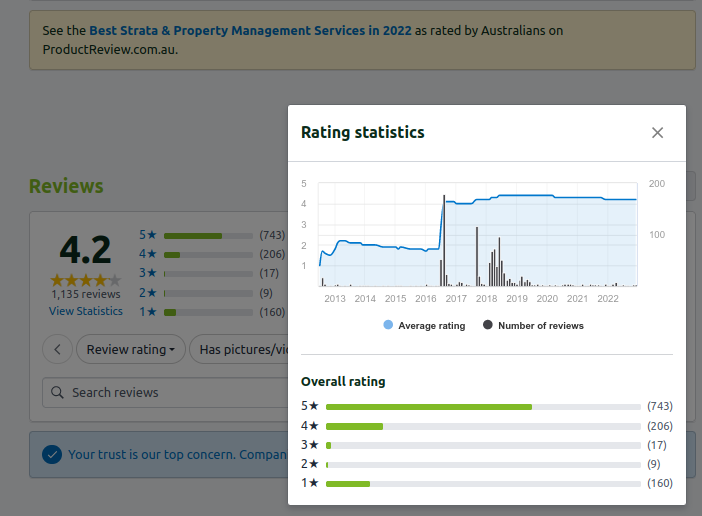
Task: Click the 5-star bar in Reviews summary
Action: [x=208, y=236]
